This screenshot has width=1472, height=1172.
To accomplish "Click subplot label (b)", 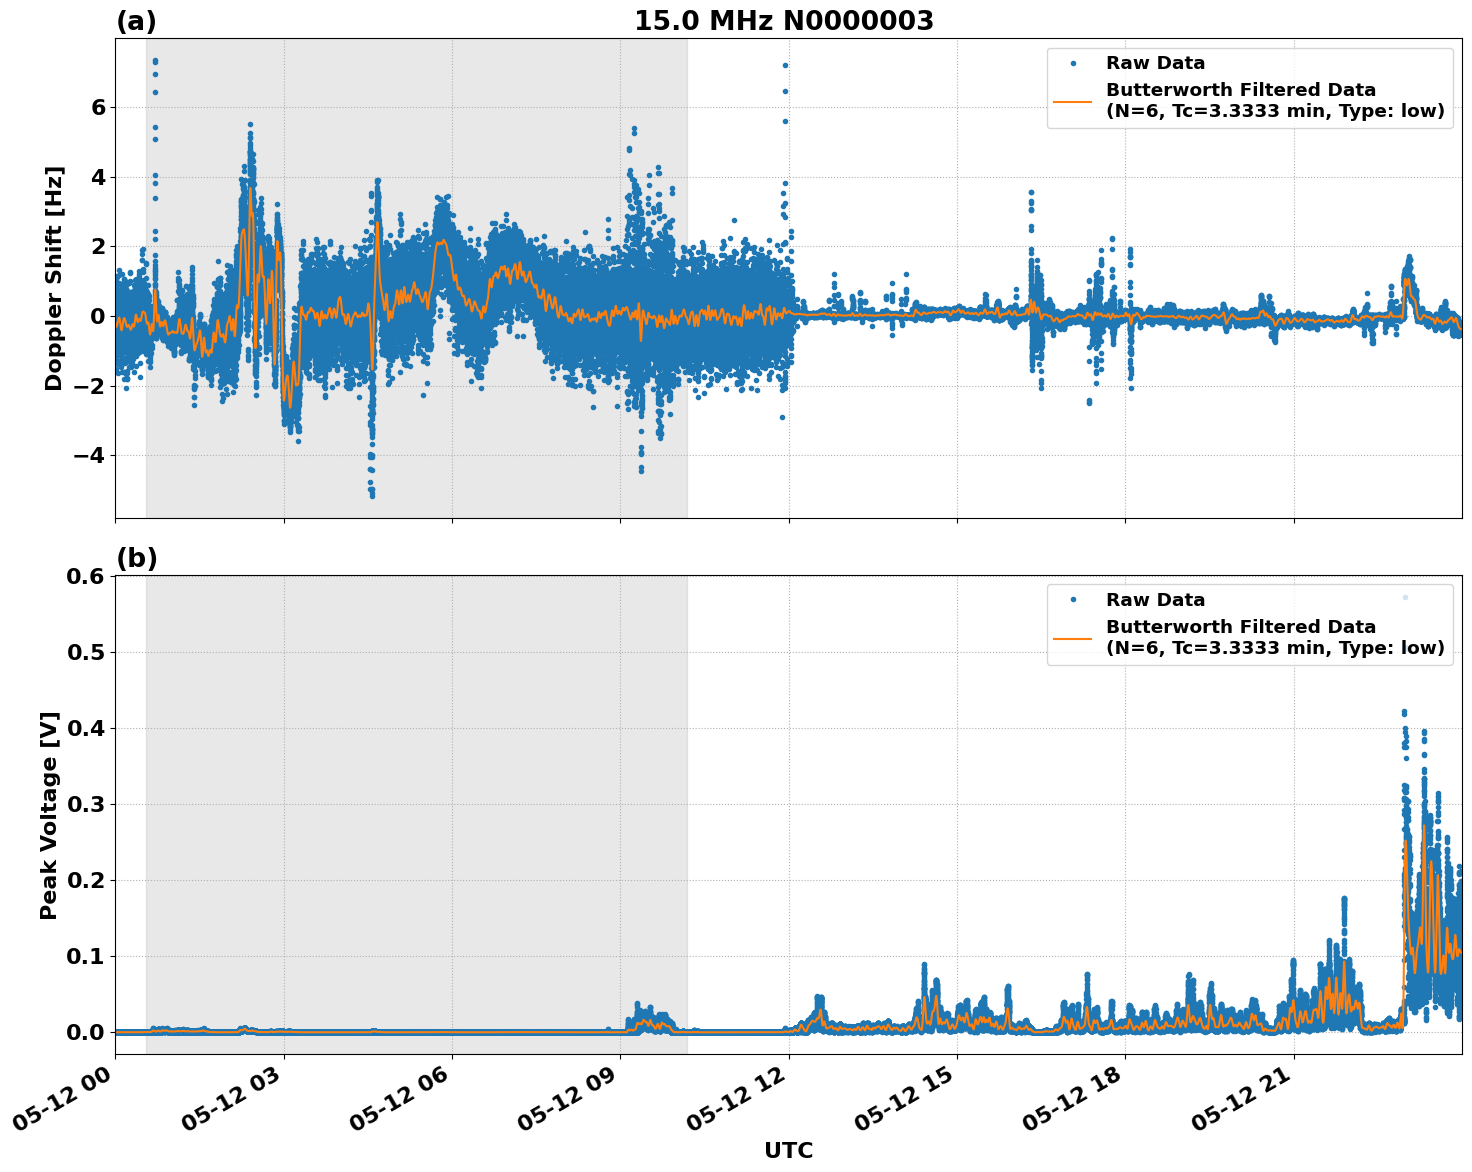I will click(x=137, y=557).
